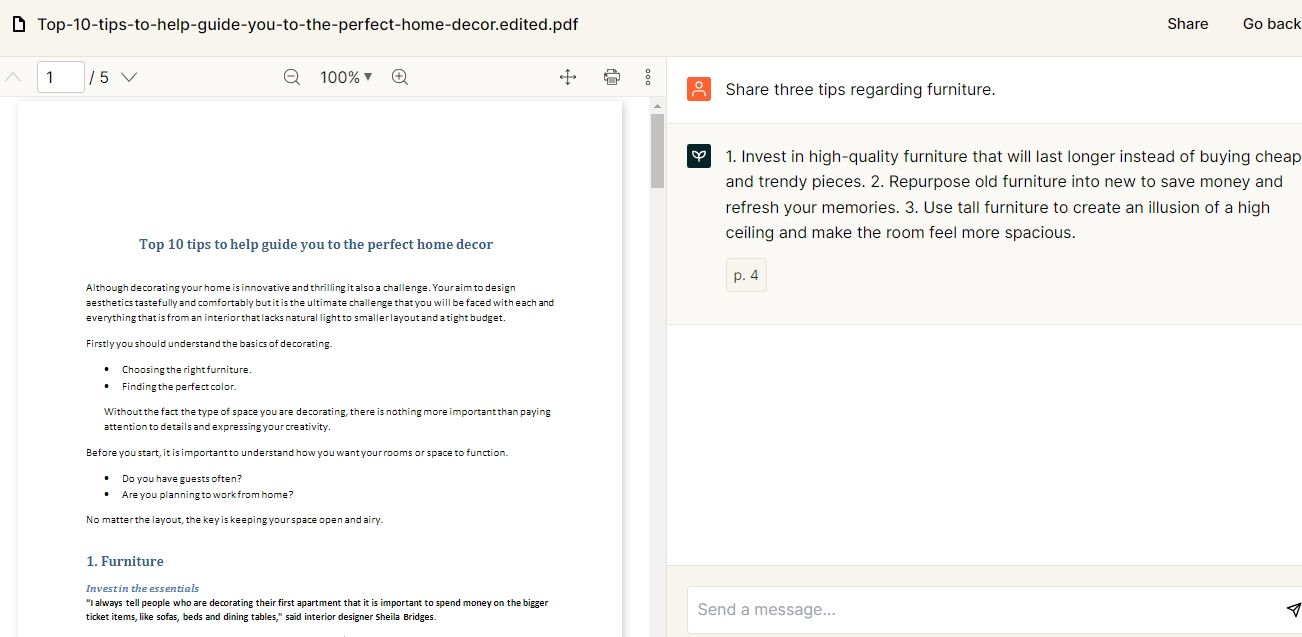Click the print document icon
The height and width of the screenshot is (637, 1302).
tap(612, 77)
